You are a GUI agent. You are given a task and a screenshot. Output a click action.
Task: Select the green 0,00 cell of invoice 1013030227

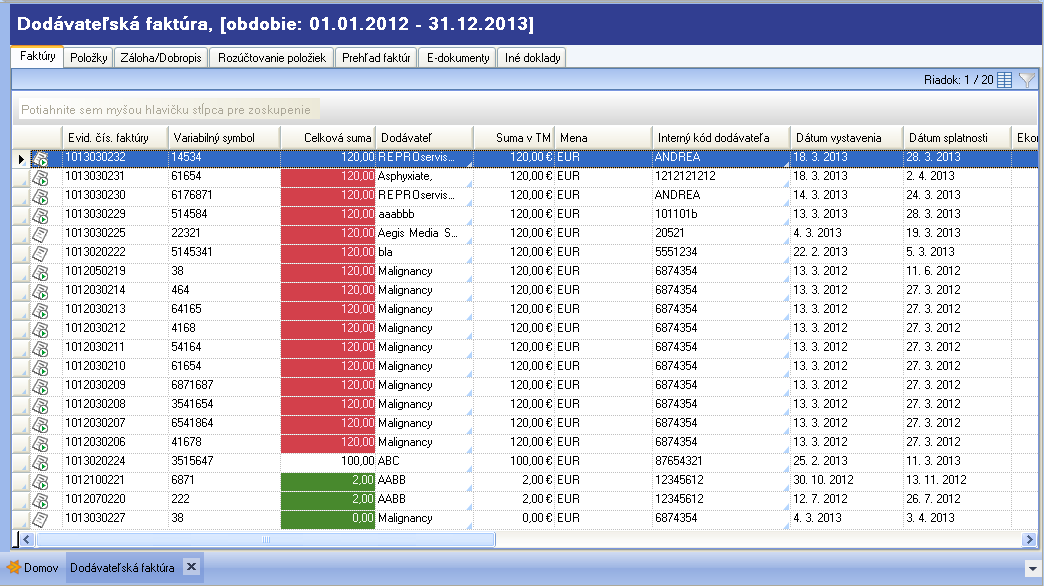click(x=328, y=518)
